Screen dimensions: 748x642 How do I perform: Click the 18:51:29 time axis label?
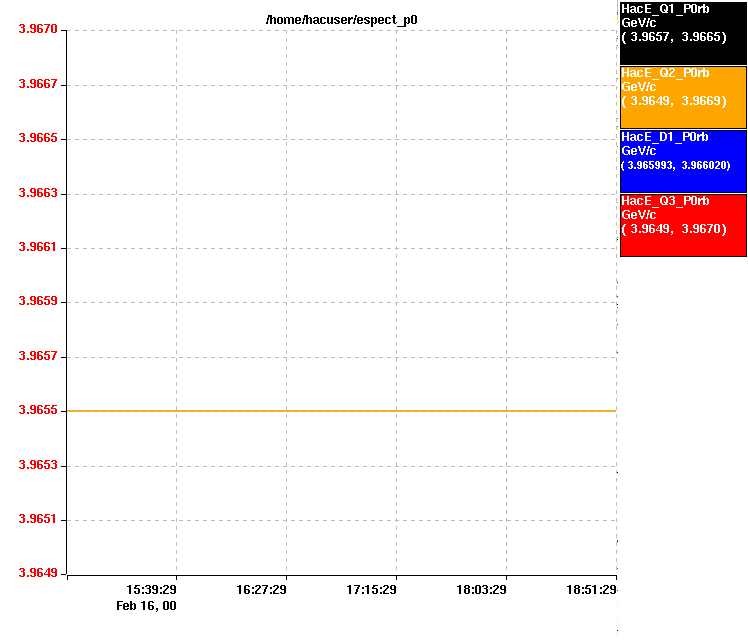pos(591,590)
